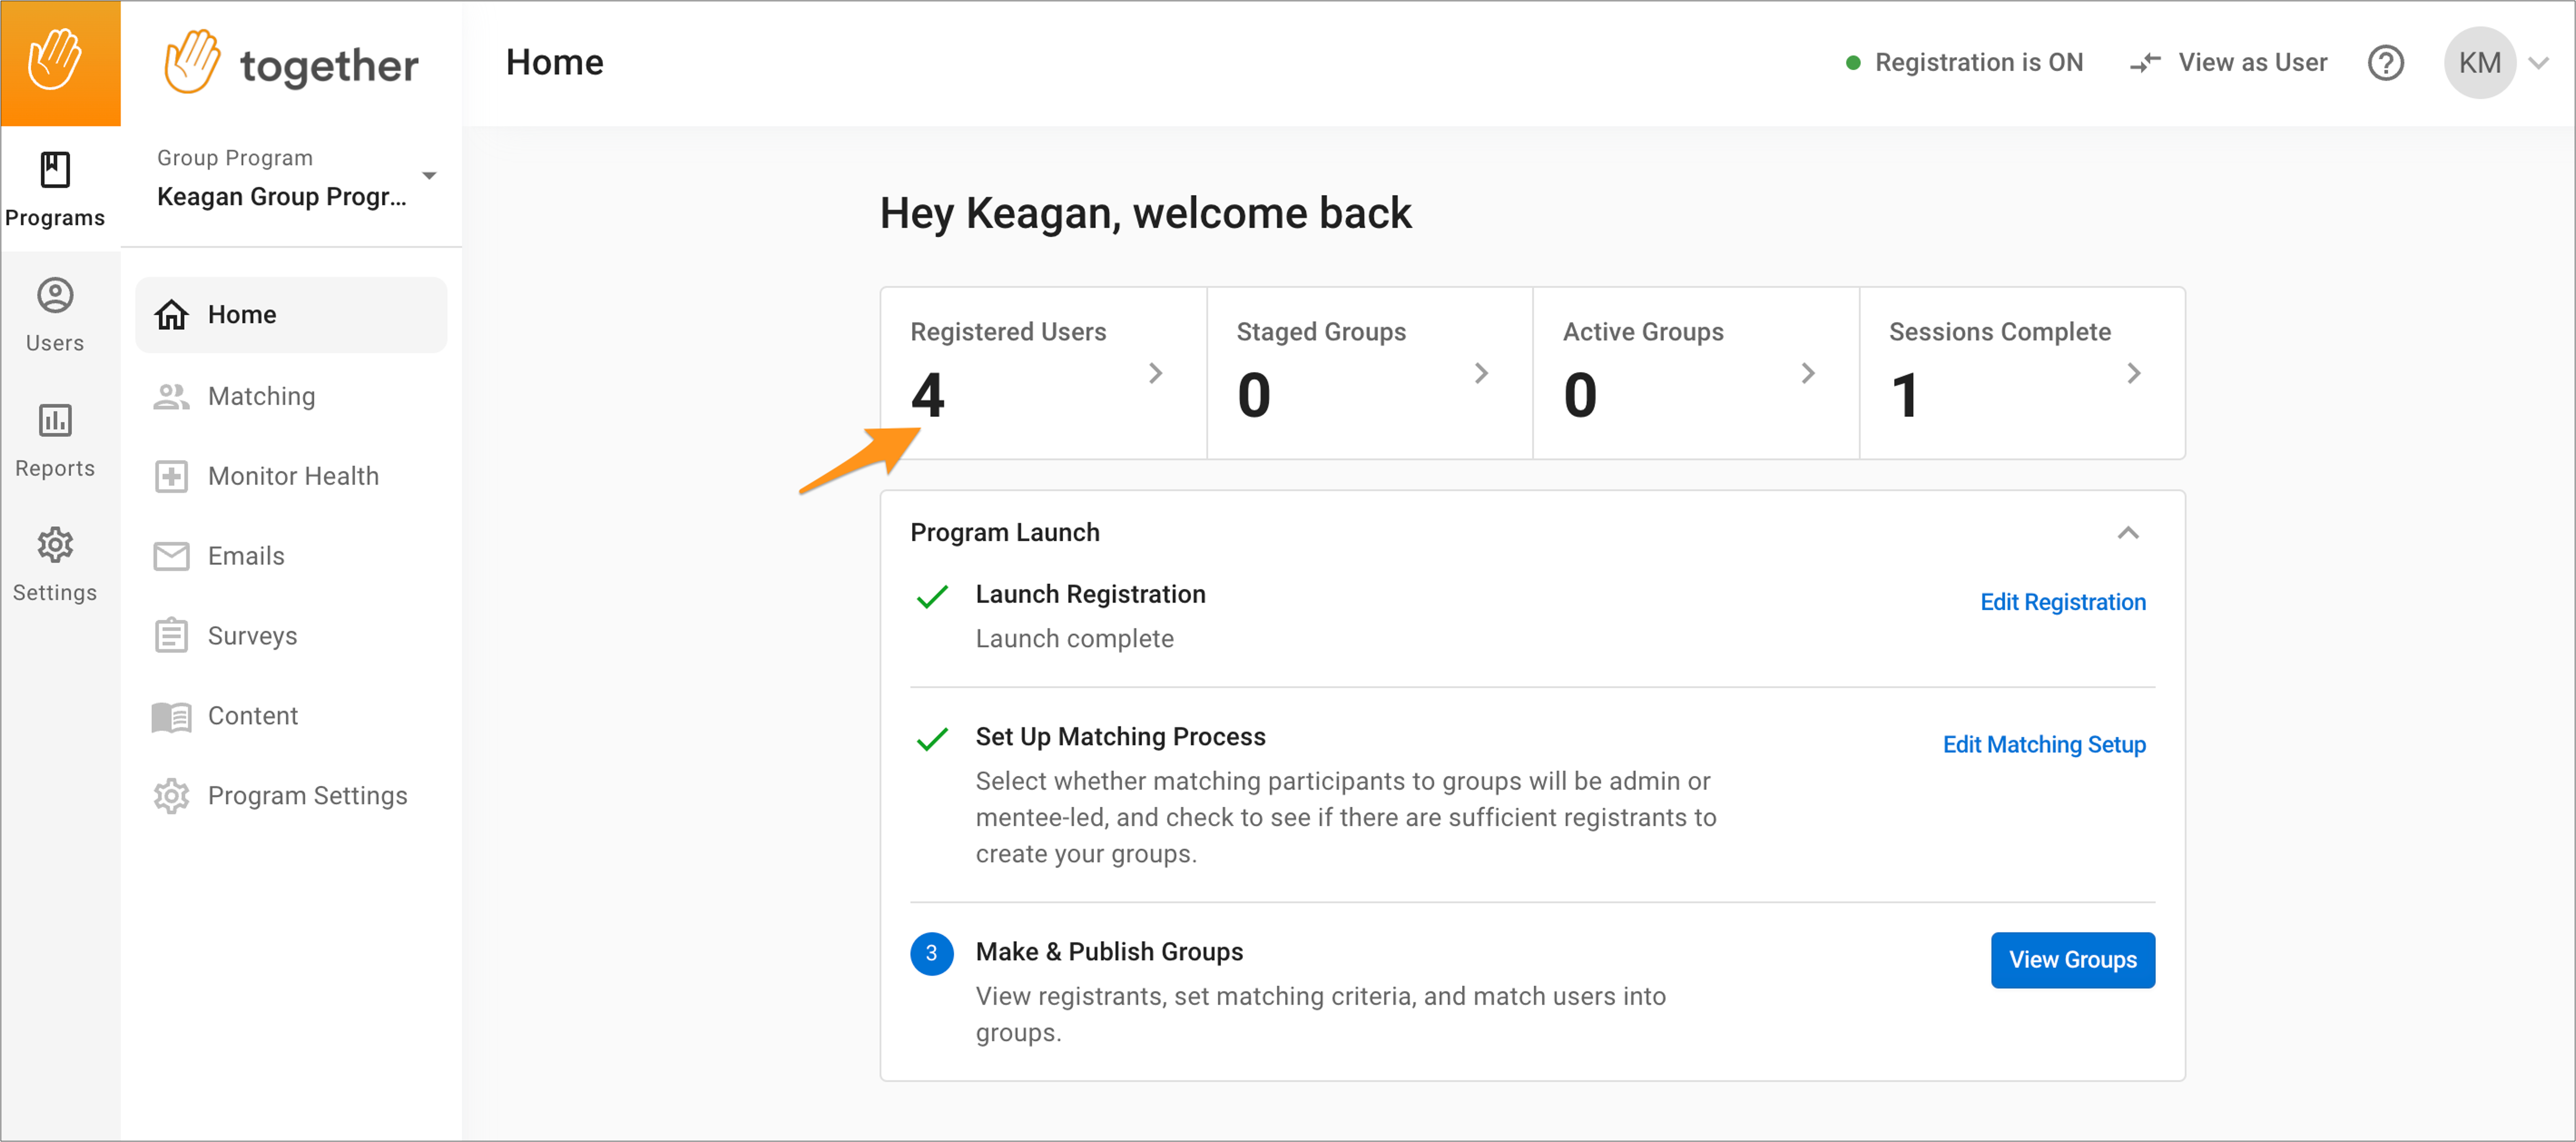Expand the Group Program selector dropdown
The height and width of the screenshot is (1142, 2576).
tap(429, 176)
